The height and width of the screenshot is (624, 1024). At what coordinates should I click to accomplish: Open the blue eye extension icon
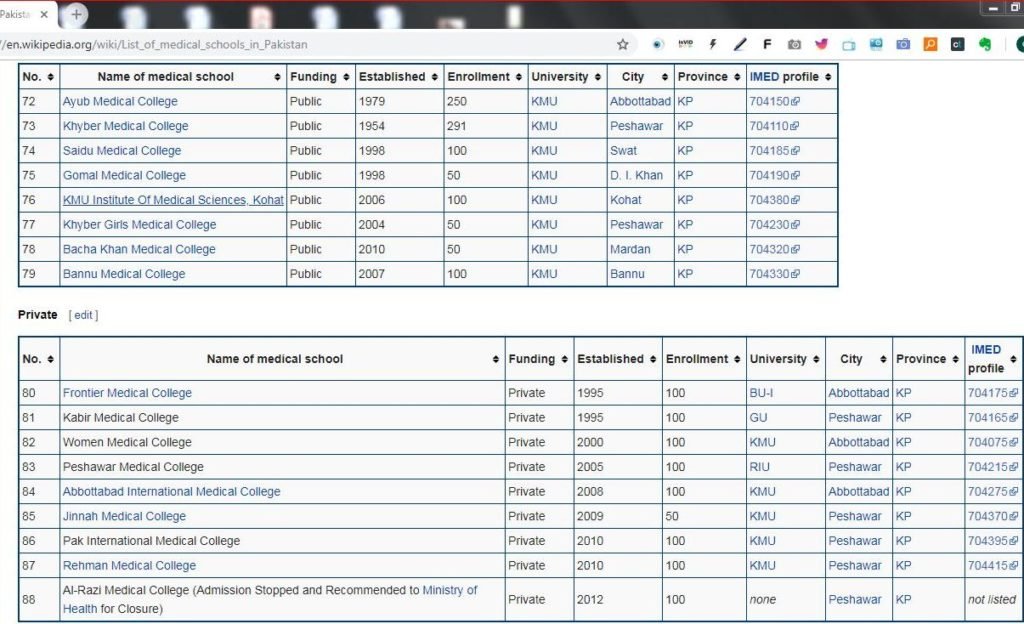658,44
